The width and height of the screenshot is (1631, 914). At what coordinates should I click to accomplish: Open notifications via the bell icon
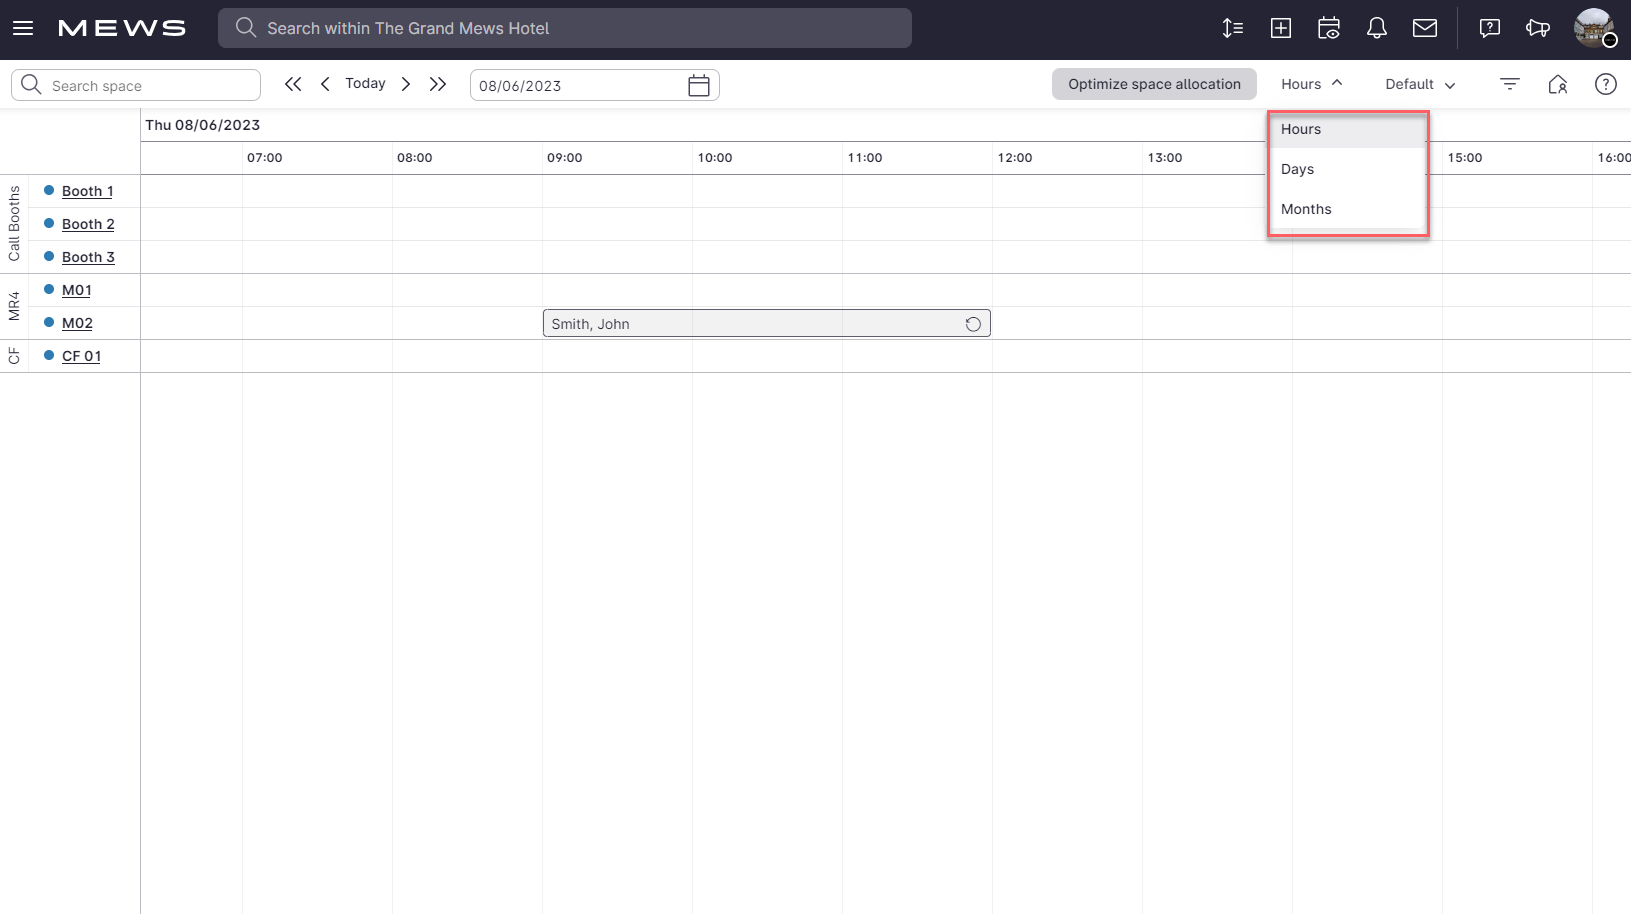click(1376, 28)
